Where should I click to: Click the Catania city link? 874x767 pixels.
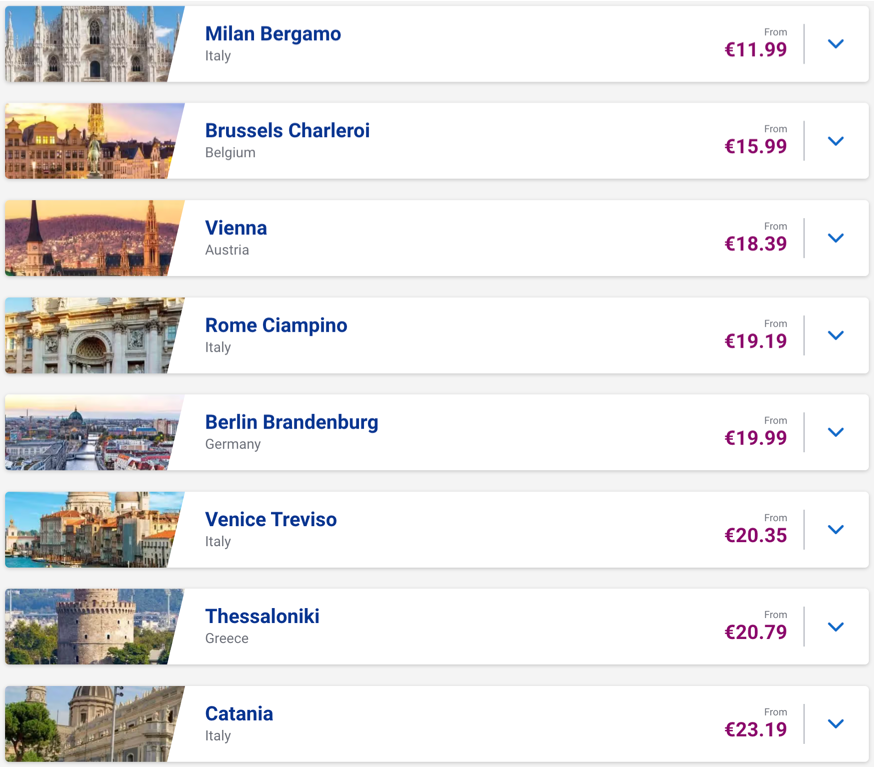tap(239, 715)
